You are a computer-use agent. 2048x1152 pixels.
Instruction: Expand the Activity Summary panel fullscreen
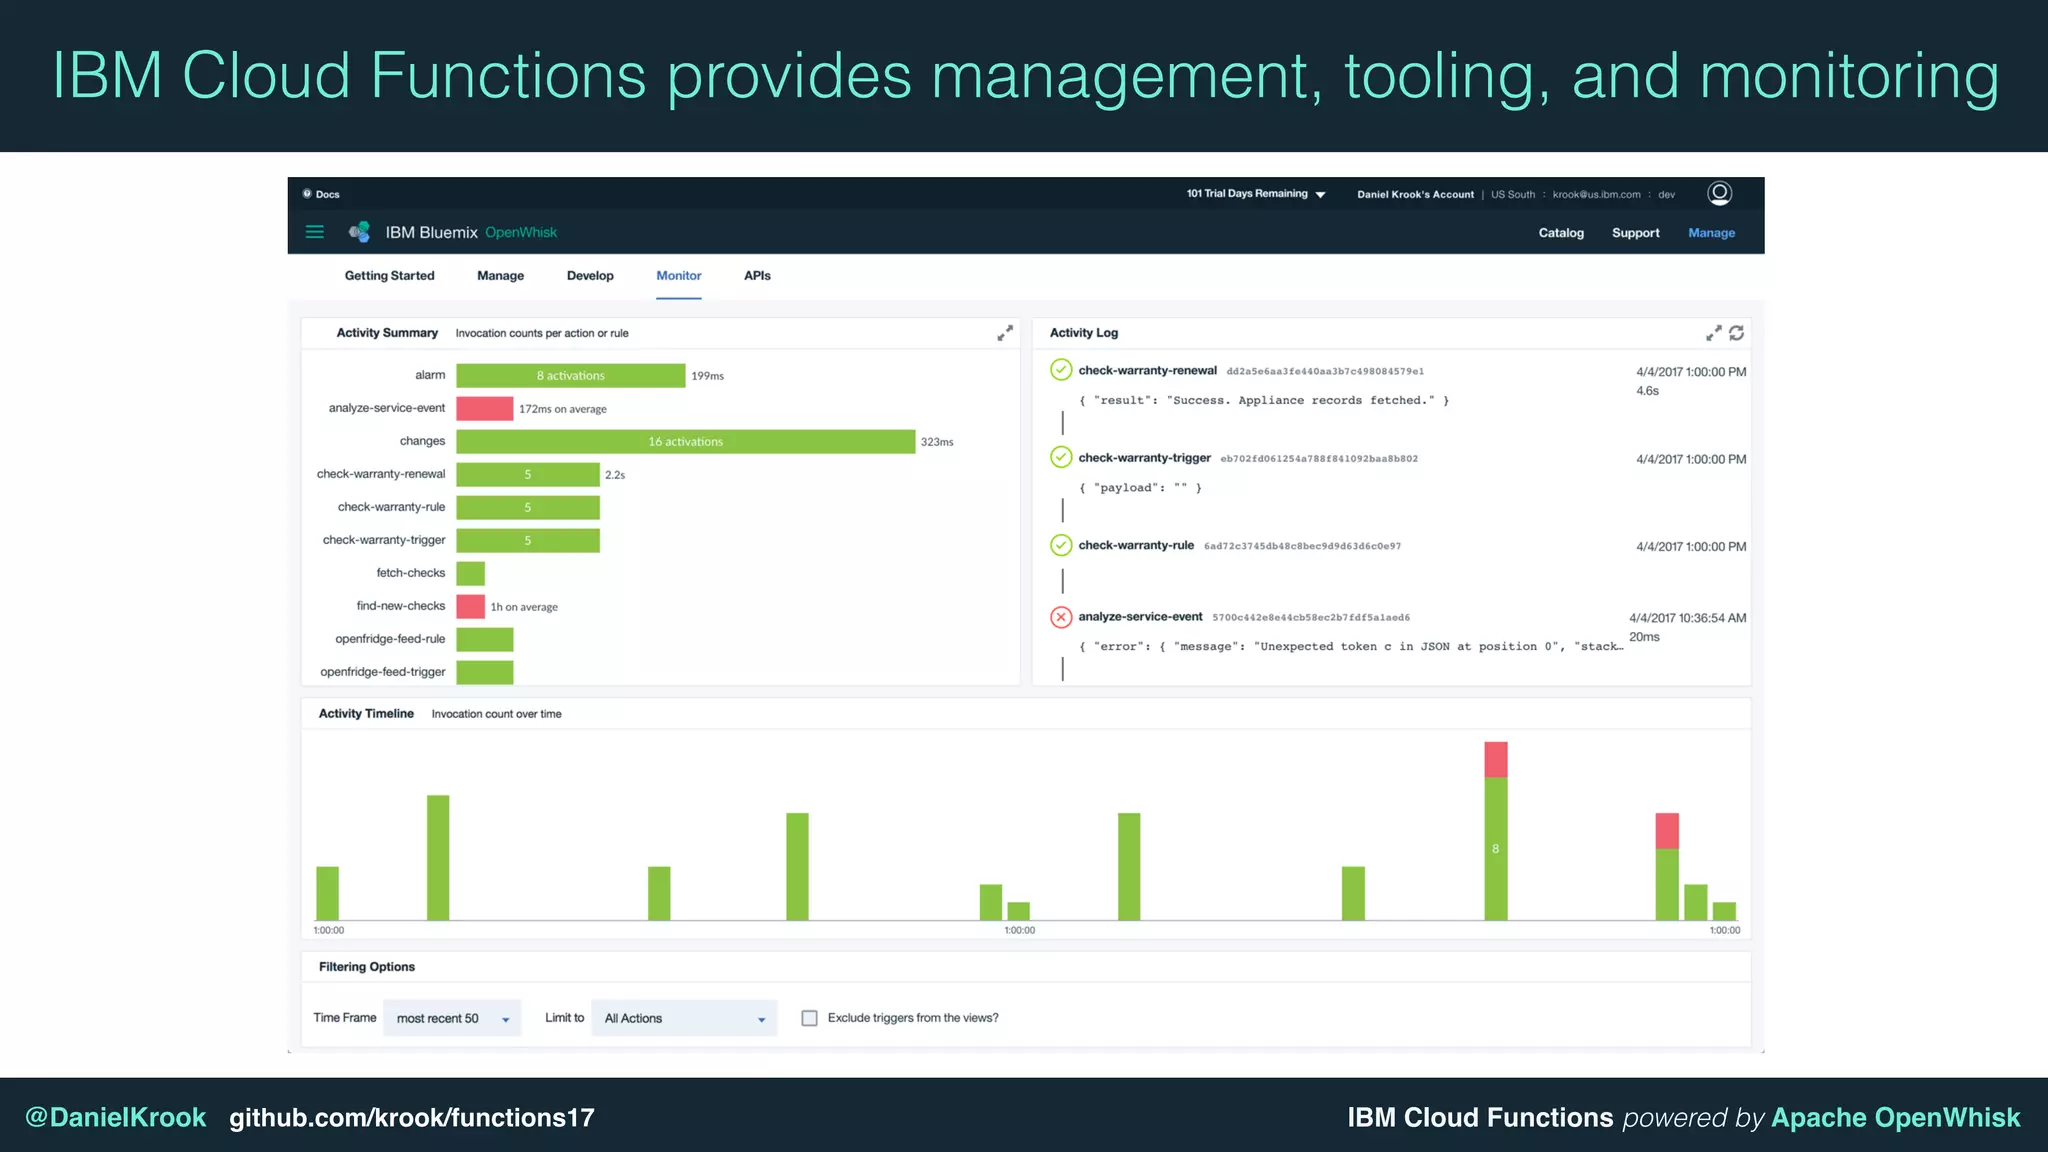(x=1004, y=333)
